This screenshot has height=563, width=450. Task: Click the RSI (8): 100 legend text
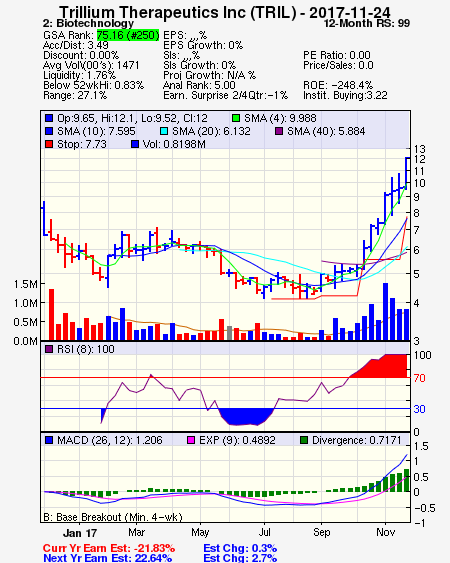pos(85,349)
